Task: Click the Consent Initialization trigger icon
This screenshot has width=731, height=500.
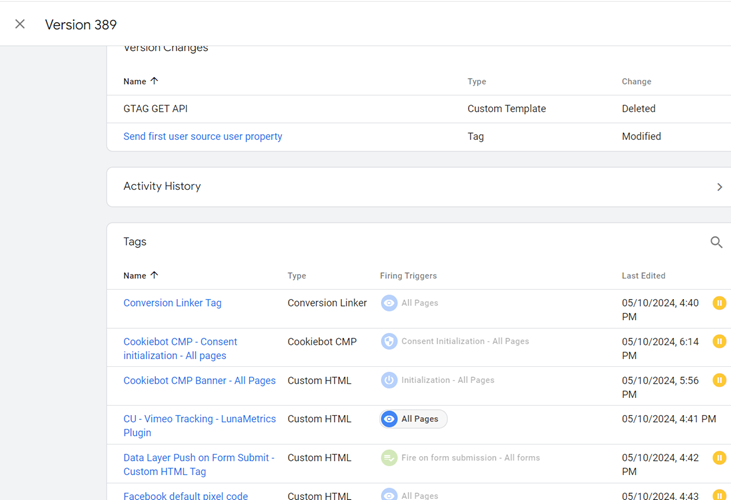Action: point(389,342)
